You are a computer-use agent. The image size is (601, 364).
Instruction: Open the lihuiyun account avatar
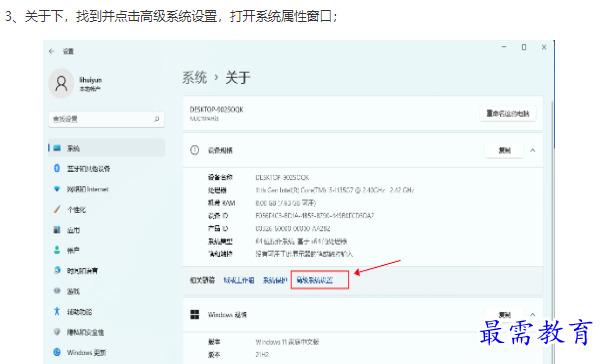click(x=61, y=83)
